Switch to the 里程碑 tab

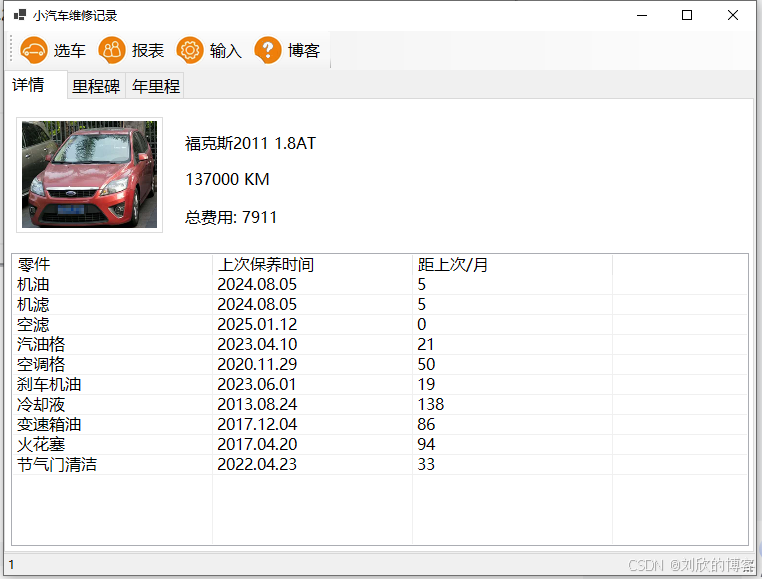[x=96, y=86]
